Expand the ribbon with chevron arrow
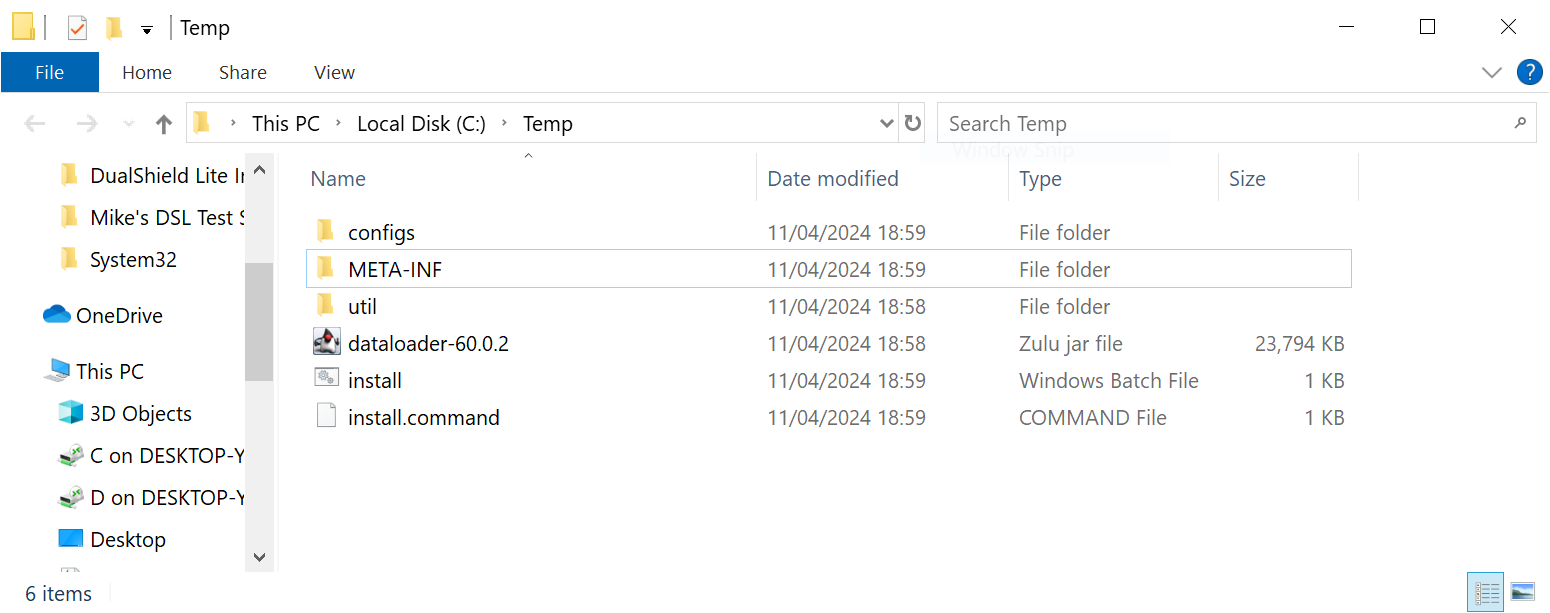 [1491, 72]
